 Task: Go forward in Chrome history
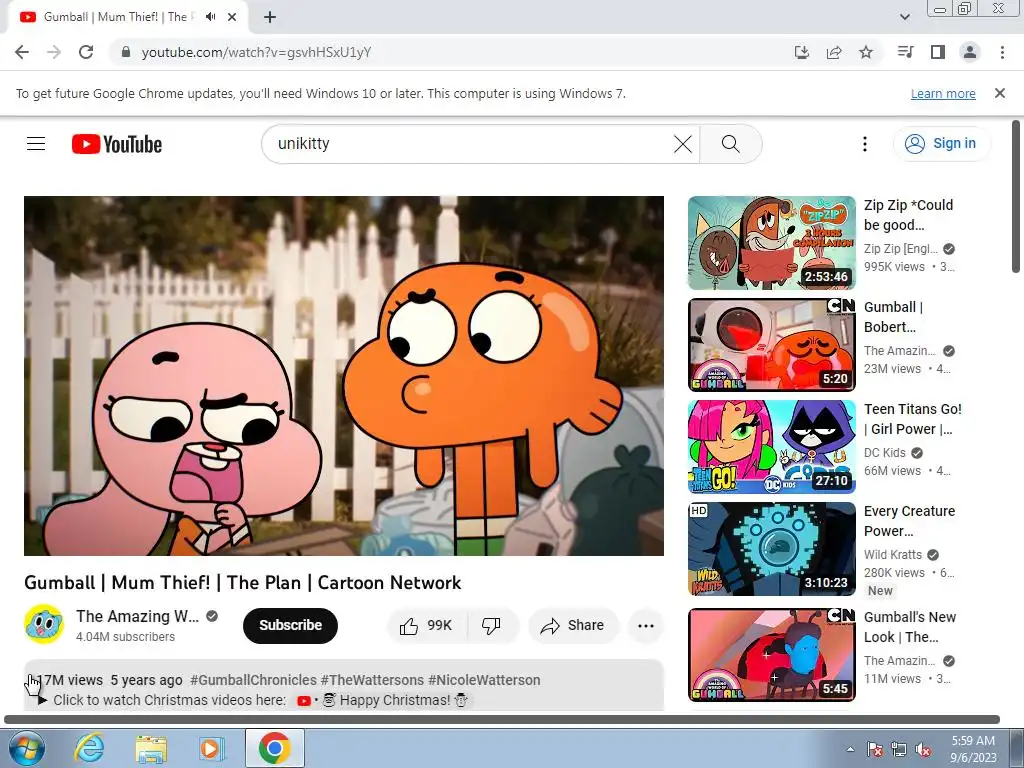(54, 52)
